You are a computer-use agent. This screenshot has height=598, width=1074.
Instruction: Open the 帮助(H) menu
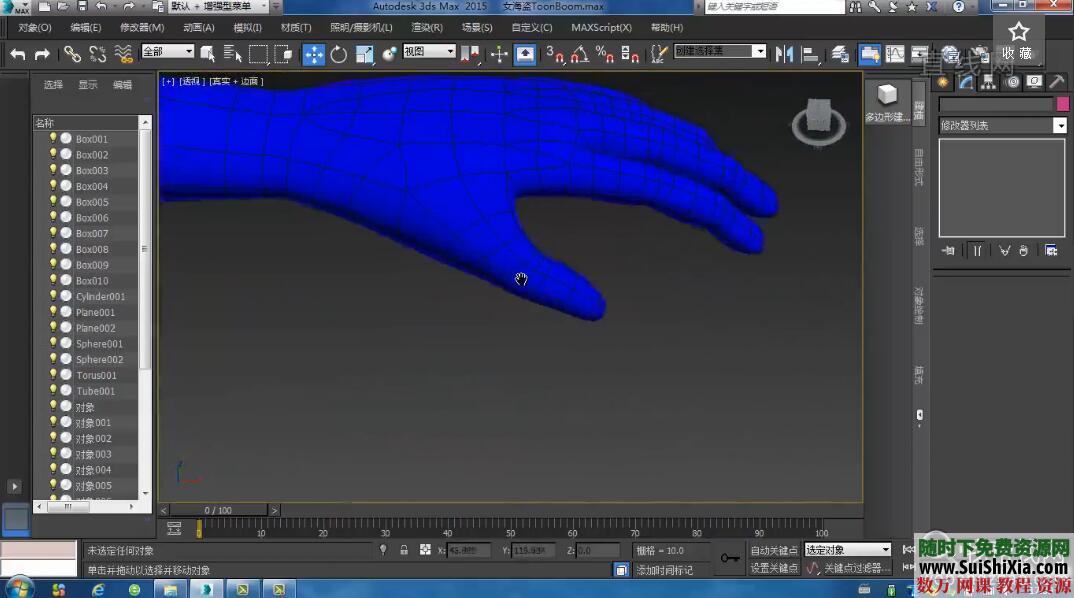[666, 27]
